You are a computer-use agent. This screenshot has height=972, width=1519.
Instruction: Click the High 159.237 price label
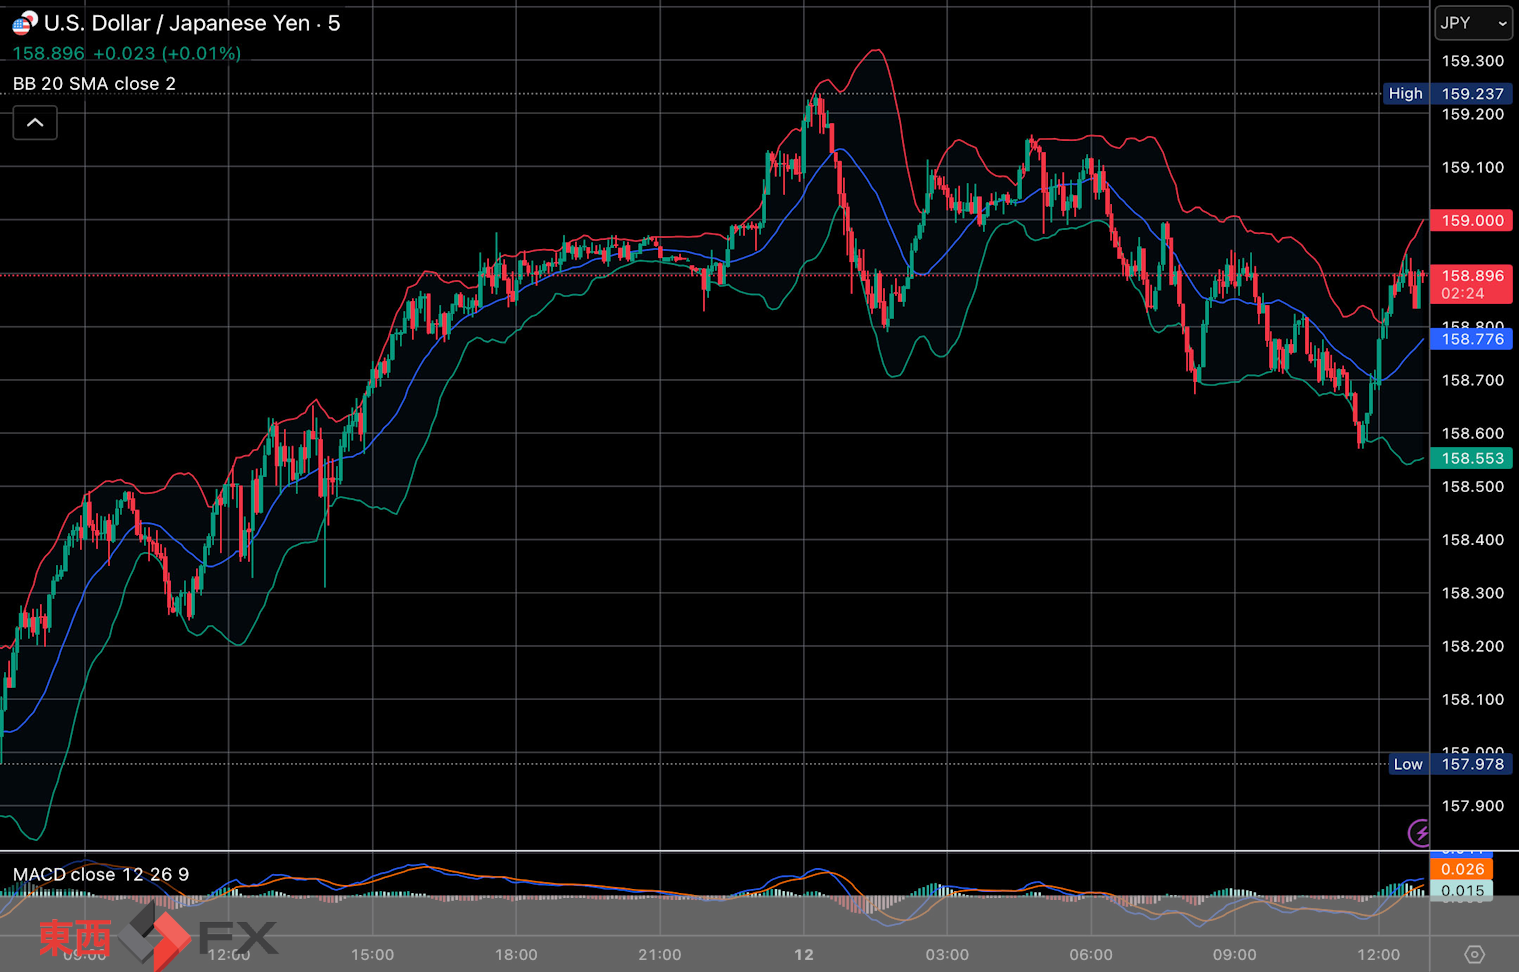[x=1445, y=94]
